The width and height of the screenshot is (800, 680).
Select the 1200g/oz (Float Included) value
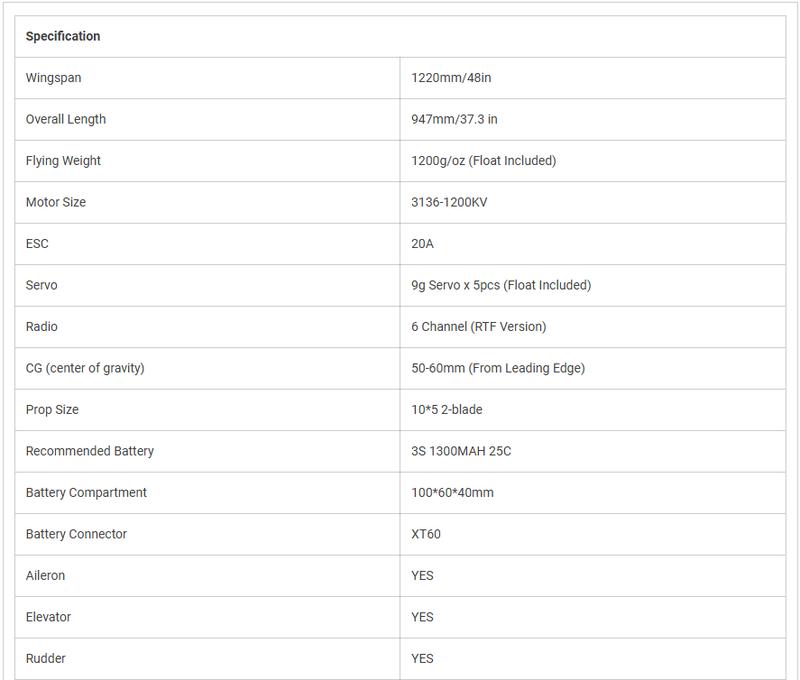(x=483, y=160)
